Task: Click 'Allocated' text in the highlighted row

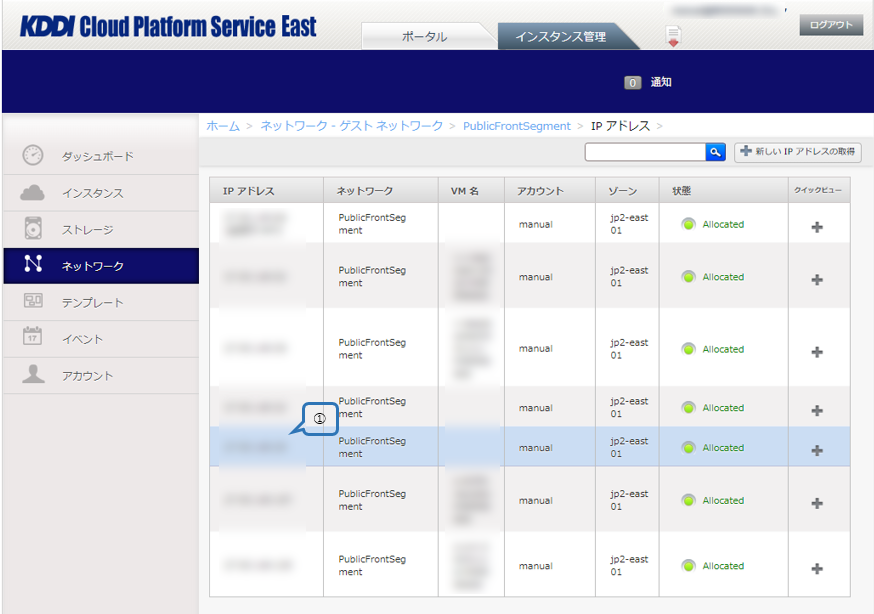Action: 723,447
